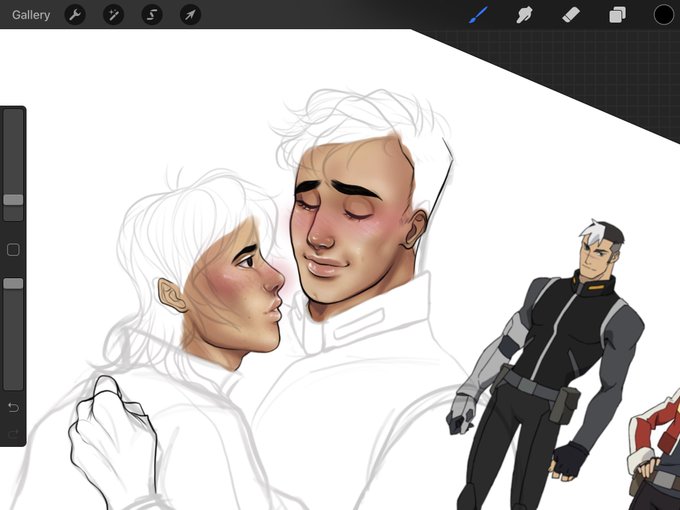The width and height of the screenshot is (680, 510).
Task: Select the Smudge finger tool
Action: click(x=524, y=15)
